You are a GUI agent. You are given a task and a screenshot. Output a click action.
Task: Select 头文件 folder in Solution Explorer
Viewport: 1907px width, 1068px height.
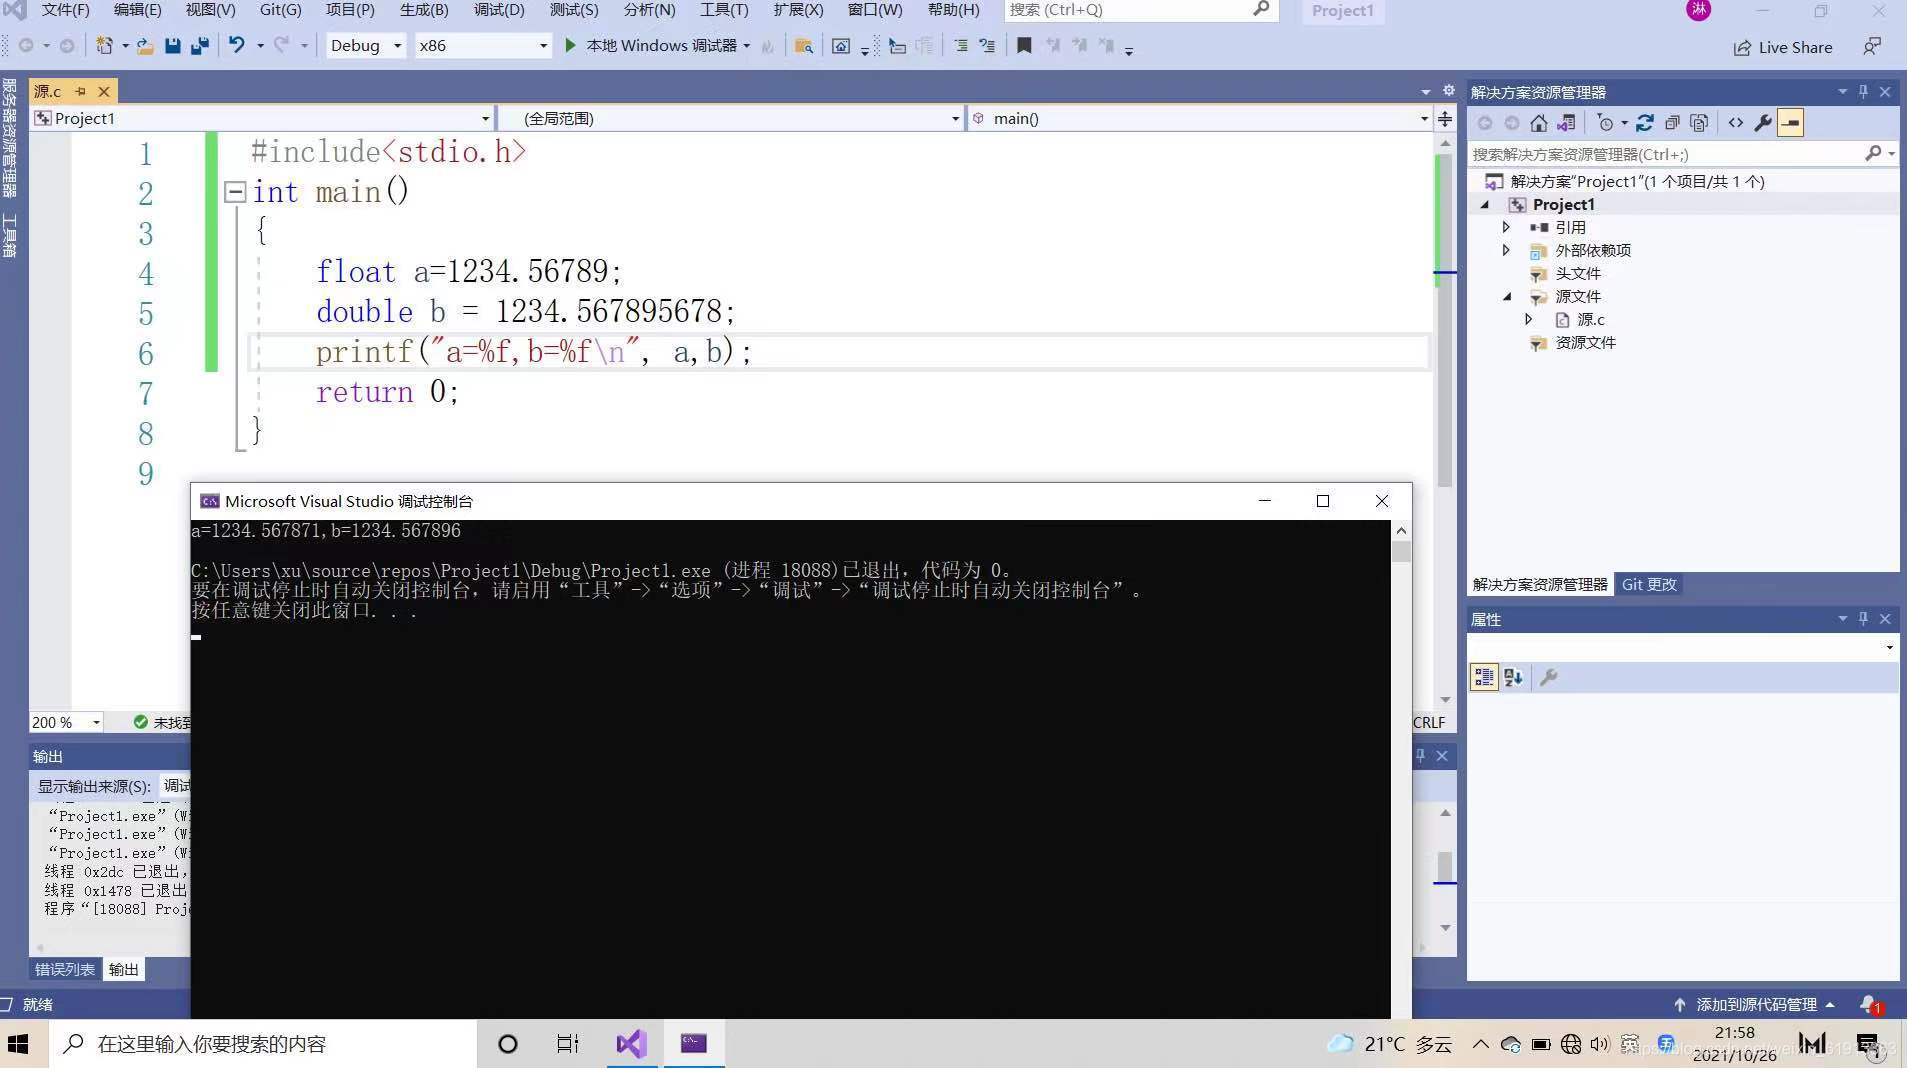coord(1578,273)
